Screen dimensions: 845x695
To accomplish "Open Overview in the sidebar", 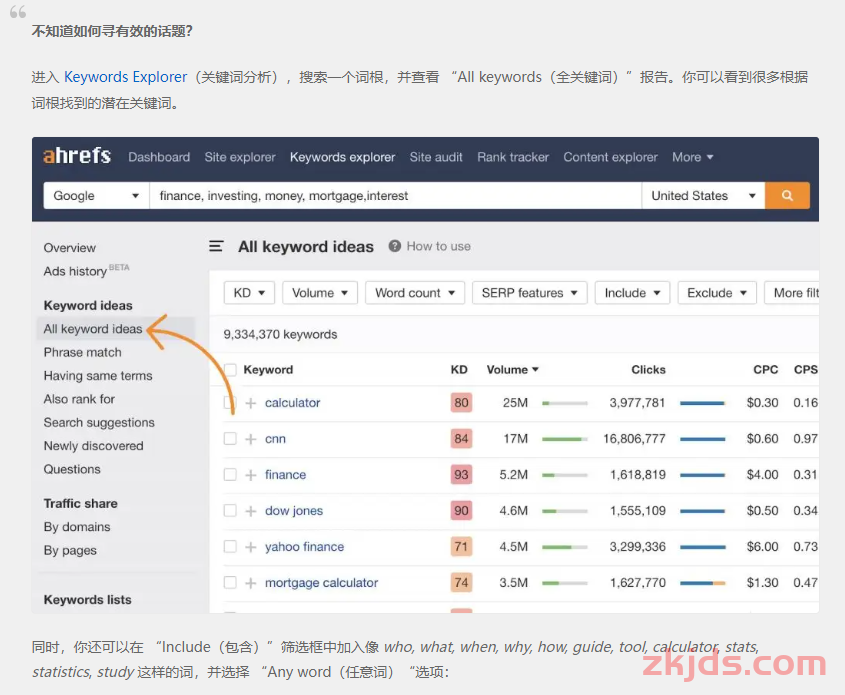I will (70, 248).
